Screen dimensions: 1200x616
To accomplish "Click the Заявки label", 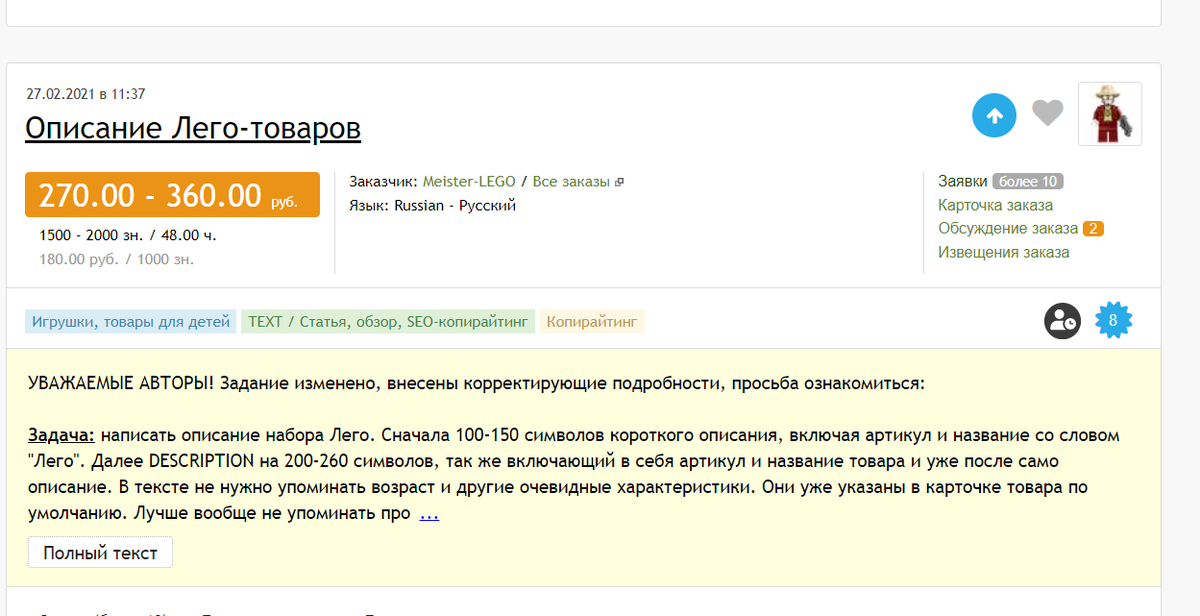I will tap(962, 181).
